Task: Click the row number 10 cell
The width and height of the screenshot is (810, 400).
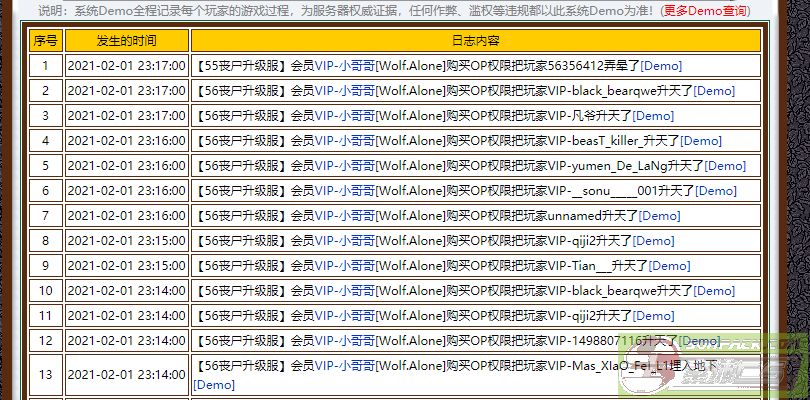Action: tap(45, 291)
